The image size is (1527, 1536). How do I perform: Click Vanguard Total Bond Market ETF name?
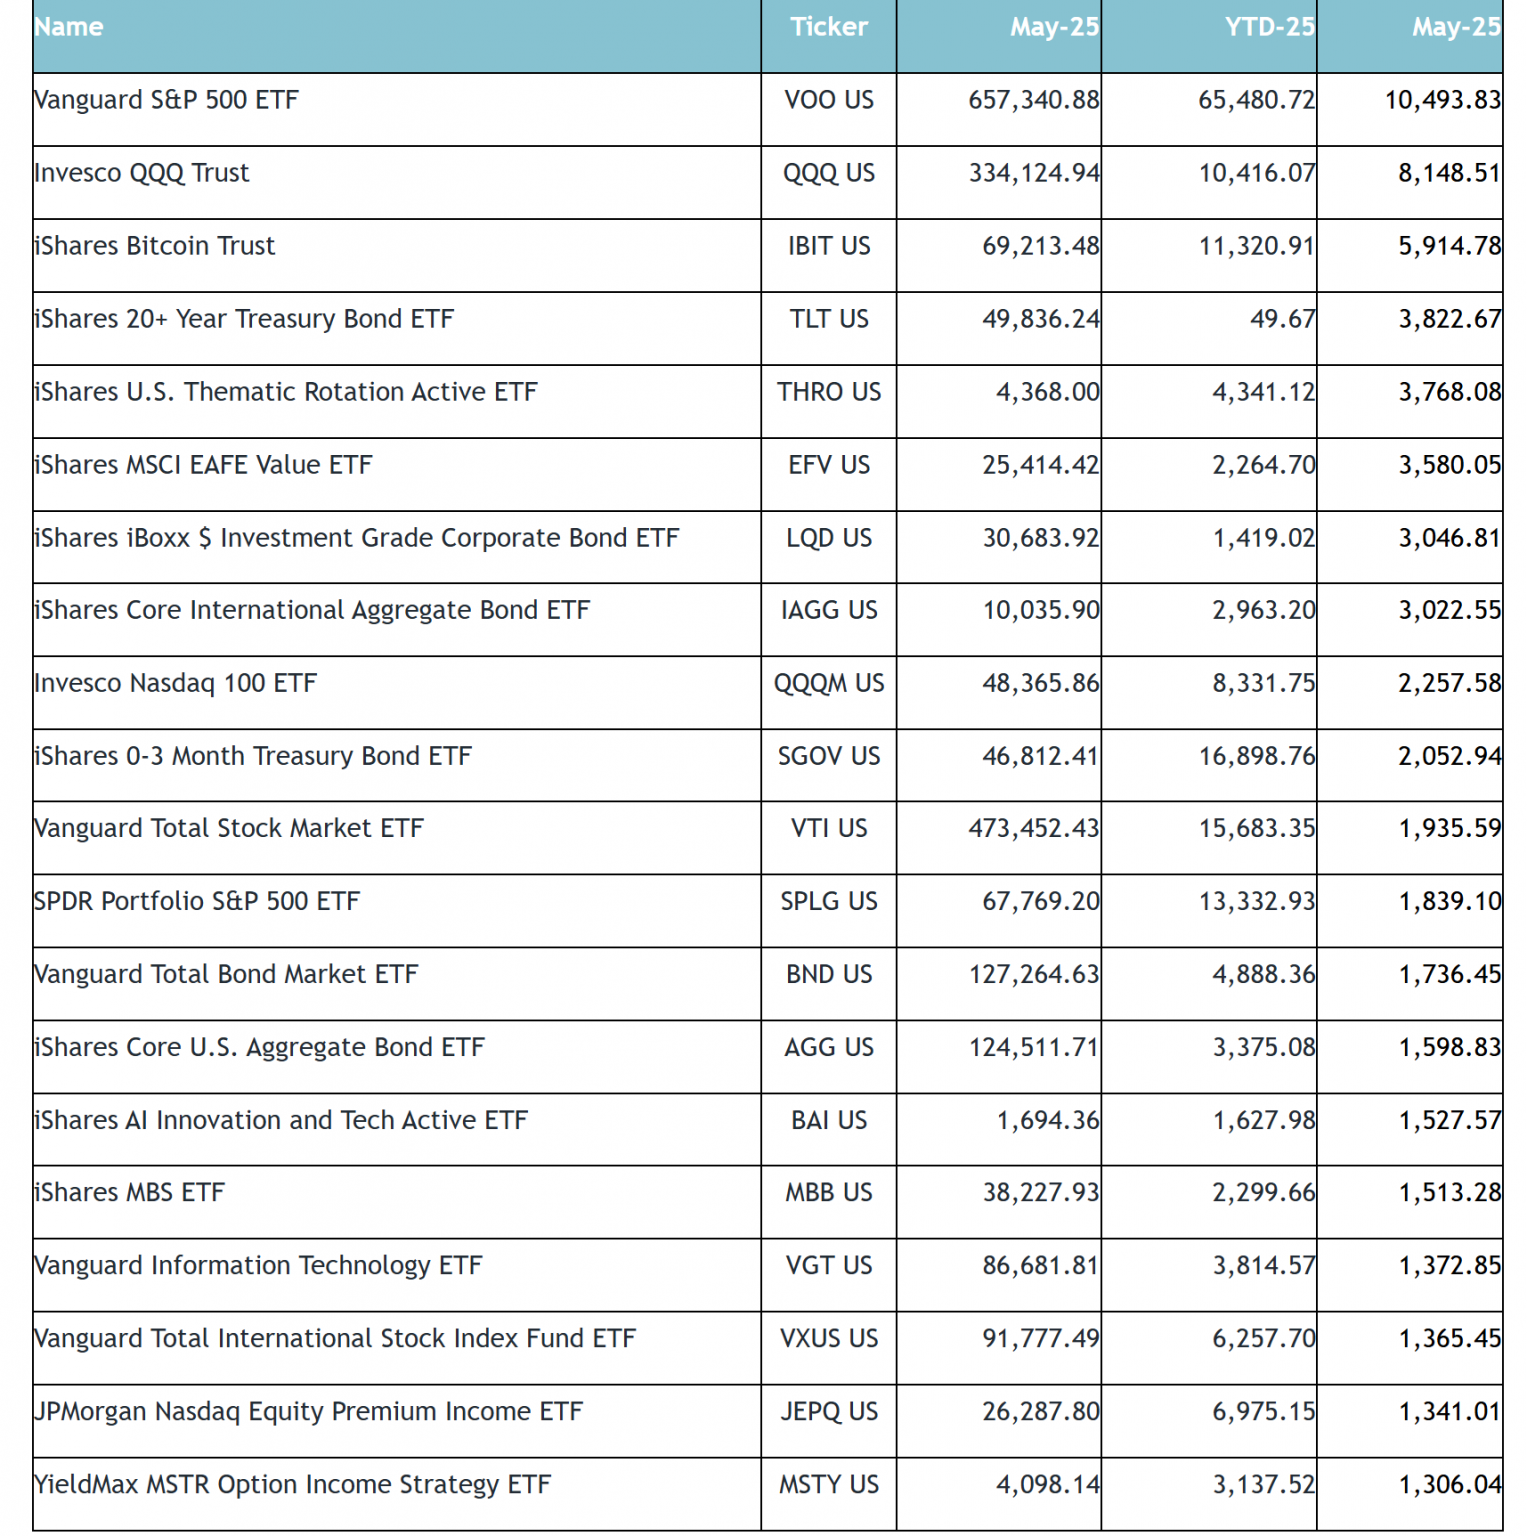click(x=226, y=974)
